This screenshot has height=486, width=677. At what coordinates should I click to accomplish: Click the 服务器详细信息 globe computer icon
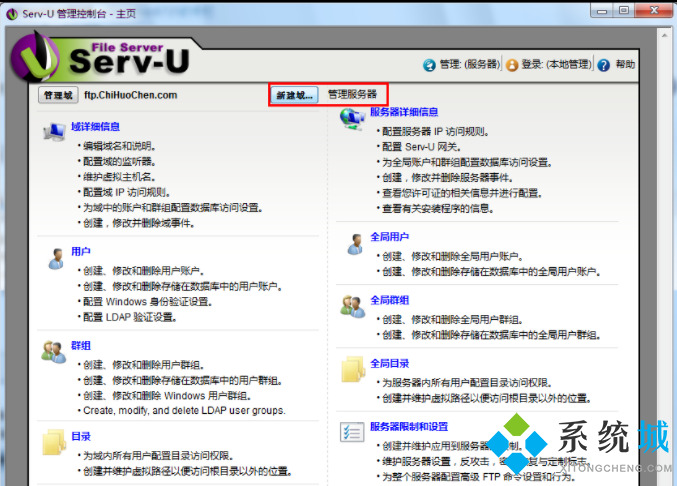coord(352,119)
